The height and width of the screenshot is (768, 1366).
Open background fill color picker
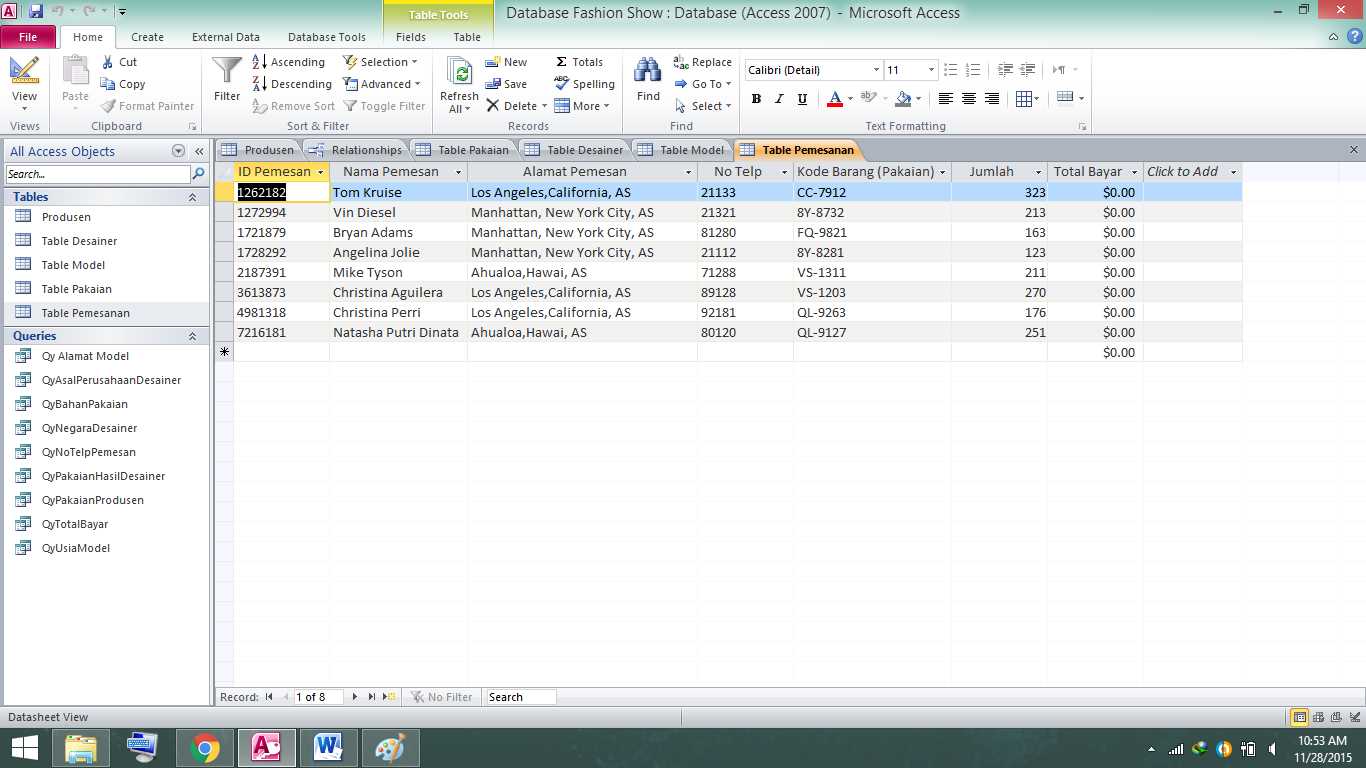click(x=919, y=99)
